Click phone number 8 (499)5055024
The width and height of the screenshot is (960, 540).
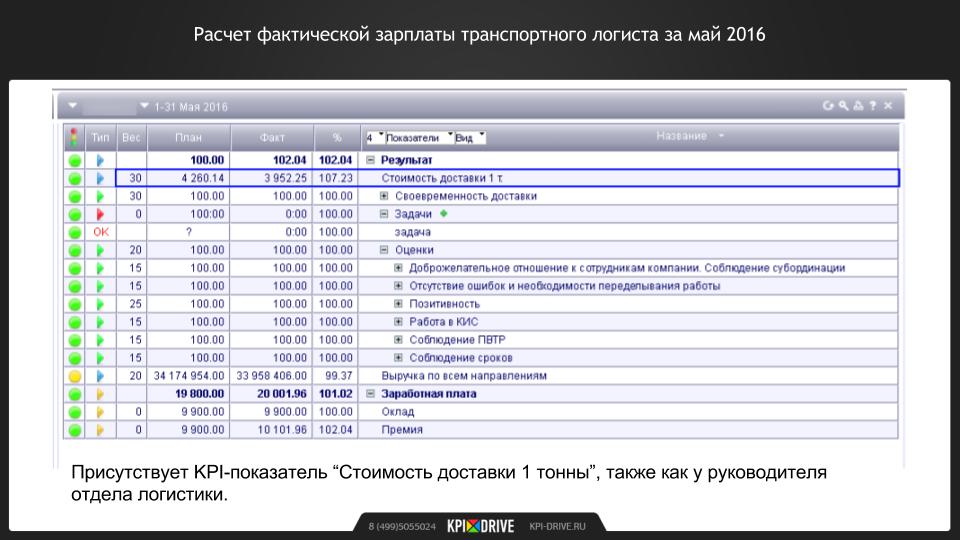tap(402, 527)
